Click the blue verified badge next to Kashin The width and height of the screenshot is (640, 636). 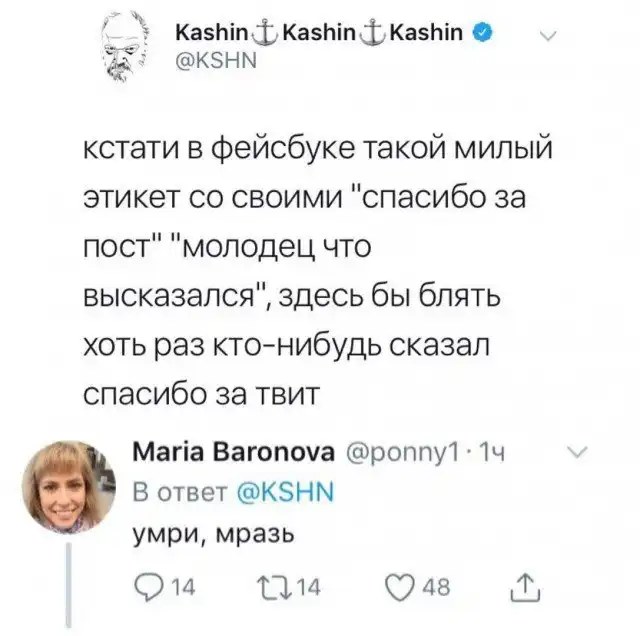480,33
